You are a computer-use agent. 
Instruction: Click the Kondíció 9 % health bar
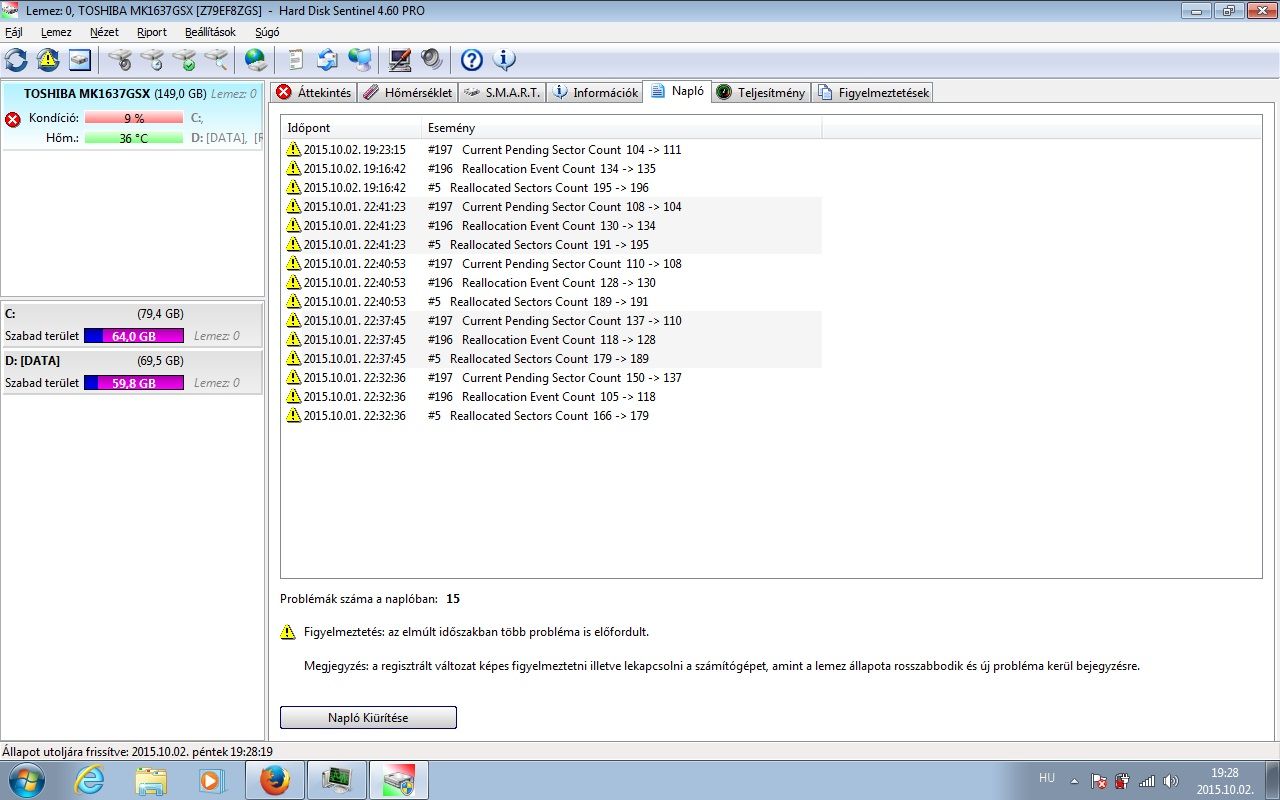(x=134, y=118)
